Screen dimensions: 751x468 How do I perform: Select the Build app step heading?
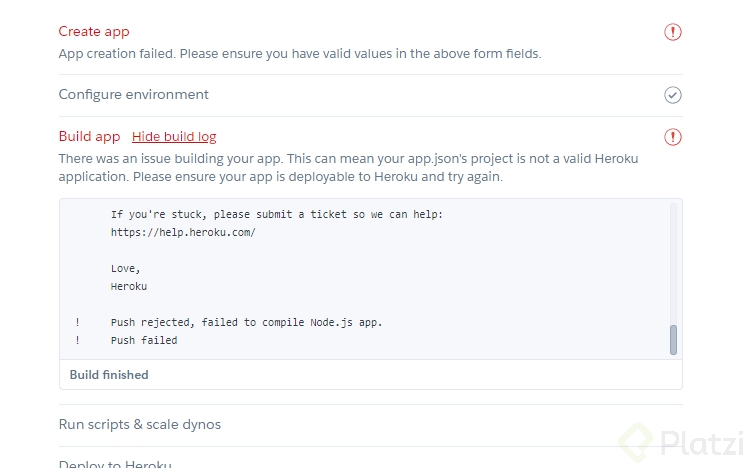coord(89,137)
